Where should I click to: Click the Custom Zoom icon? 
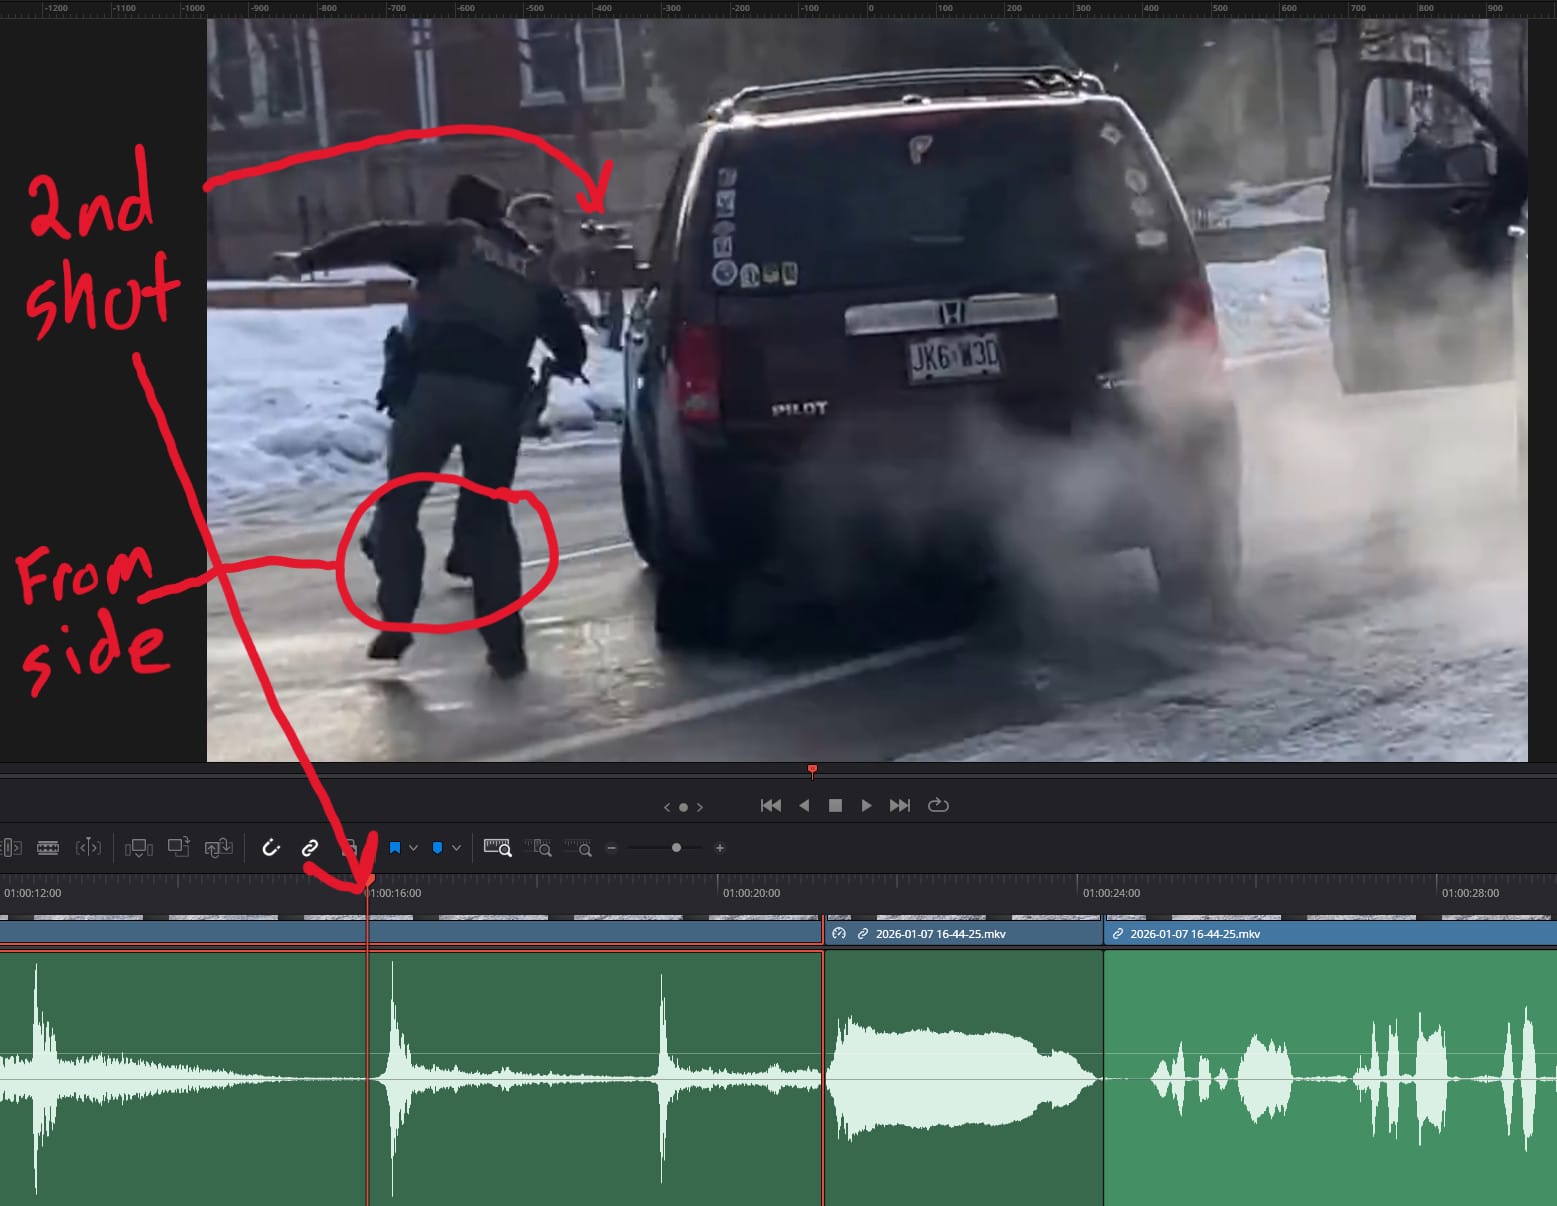tap(578, 848)
